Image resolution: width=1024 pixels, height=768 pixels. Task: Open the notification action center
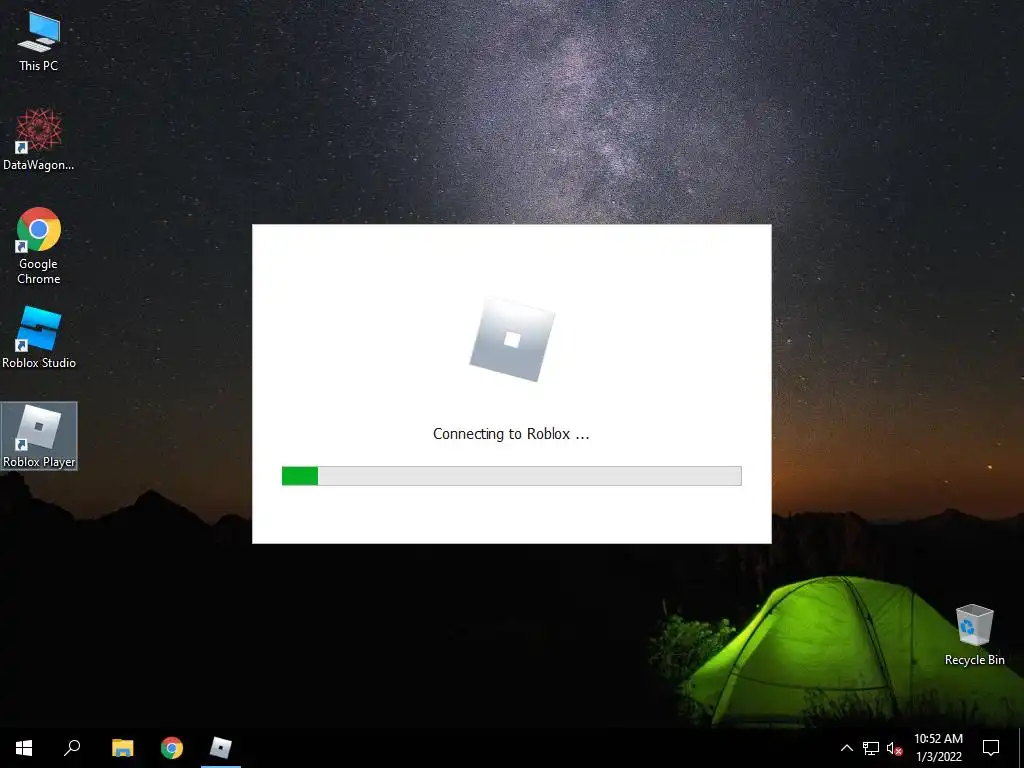click(x=991, y=748)
